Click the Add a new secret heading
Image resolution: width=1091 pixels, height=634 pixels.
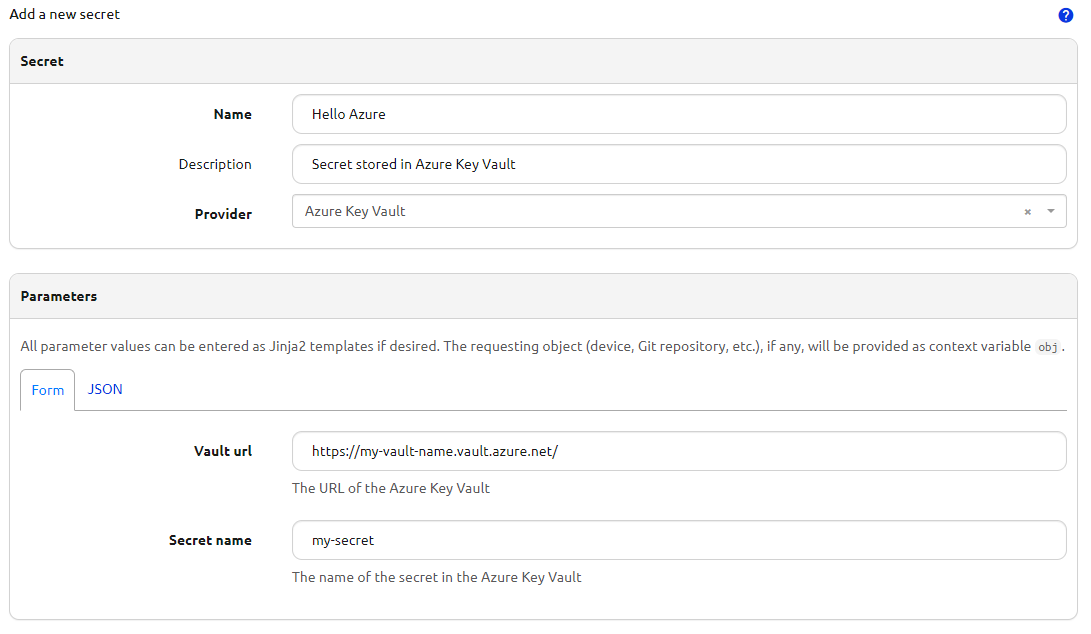pyautogui.click(x=64, y=14)
